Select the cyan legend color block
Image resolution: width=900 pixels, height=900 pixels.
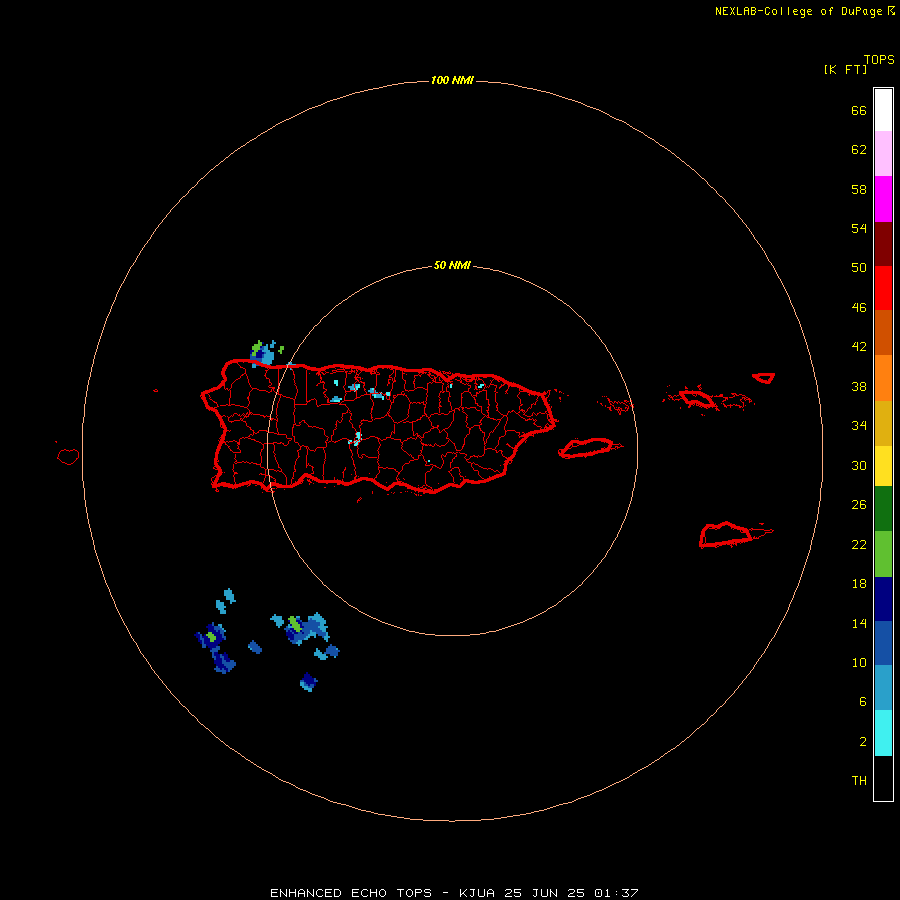tap(883, 733)
